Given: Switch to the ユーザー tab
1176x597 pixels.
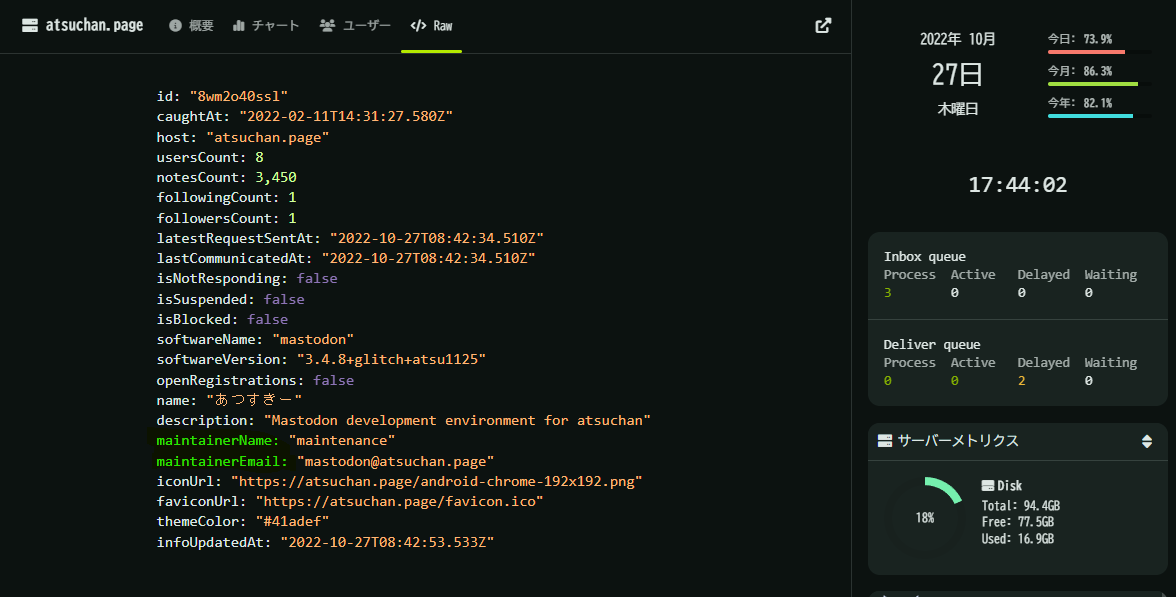Looking at the screenshot, I should pos(355,26).
